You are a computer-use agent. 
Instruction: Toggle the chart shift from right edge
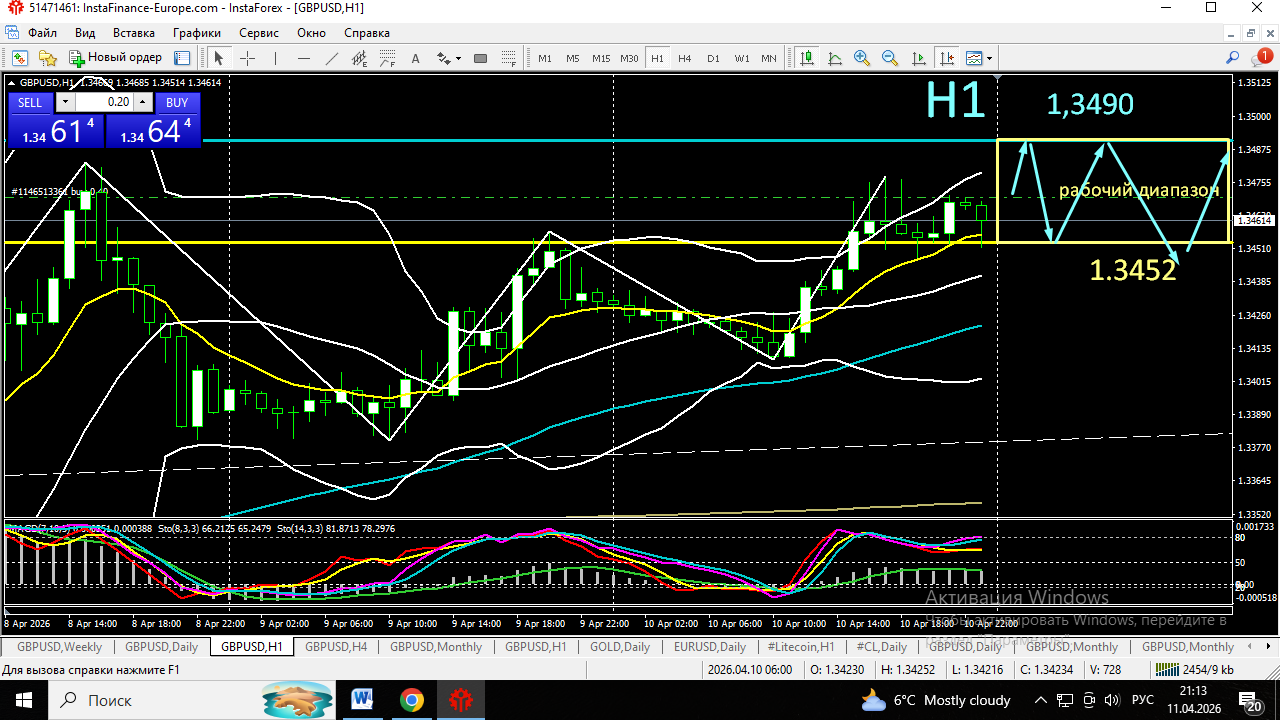[947, 58]
